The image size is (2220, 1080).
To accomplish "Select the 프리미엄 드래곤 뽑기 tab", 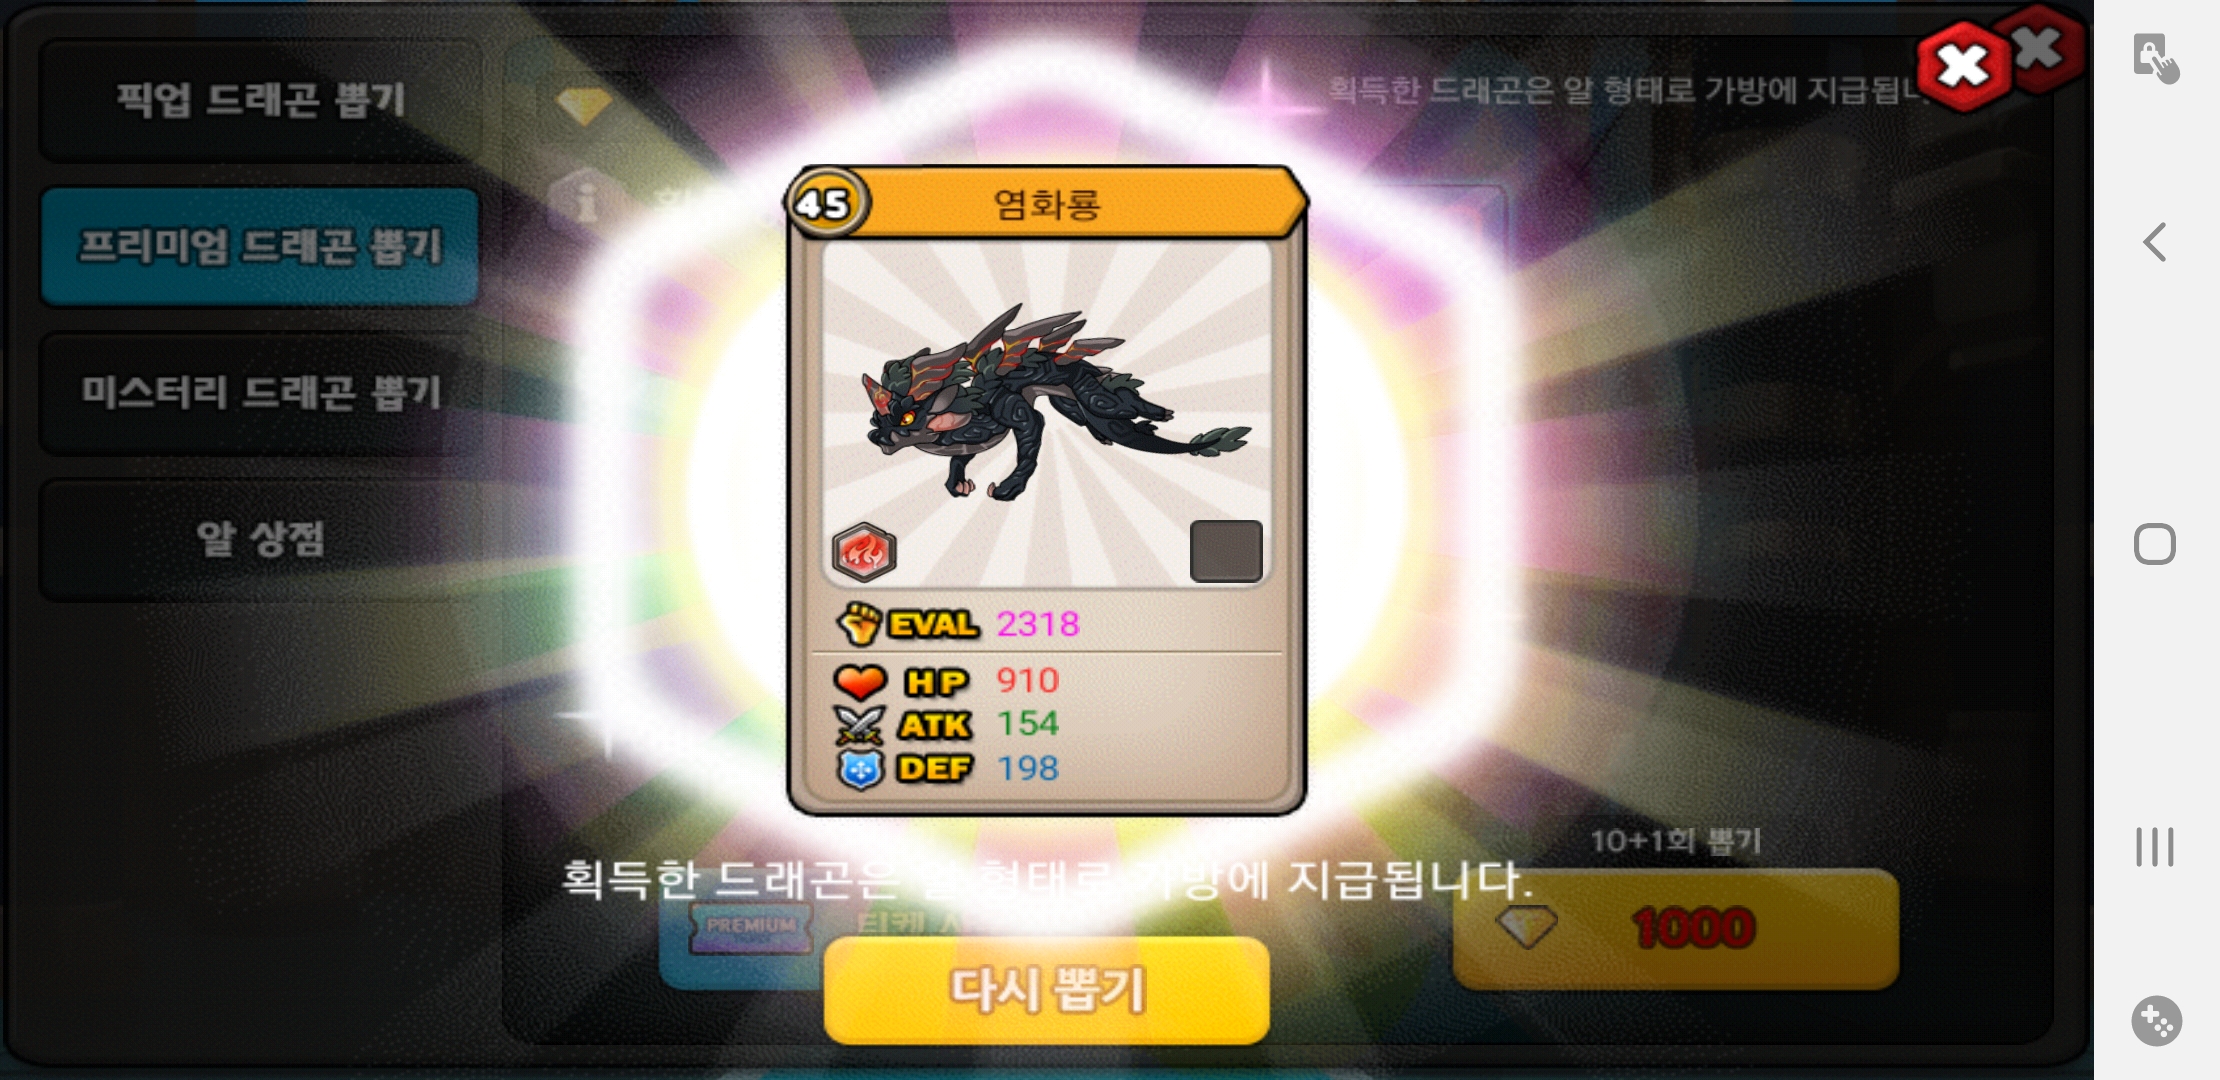I will pyautogui.click(x=259, y=246).
